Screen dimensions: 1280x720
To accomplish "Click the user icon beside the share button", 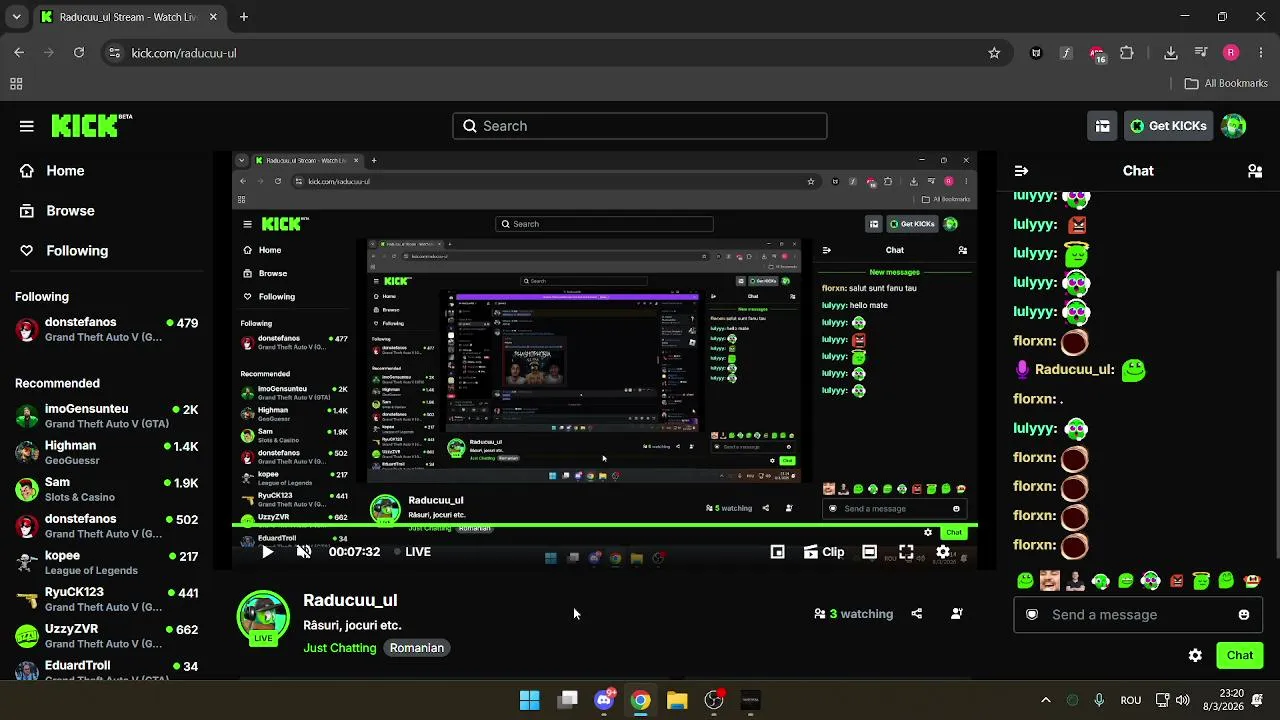I will [957, 614].
